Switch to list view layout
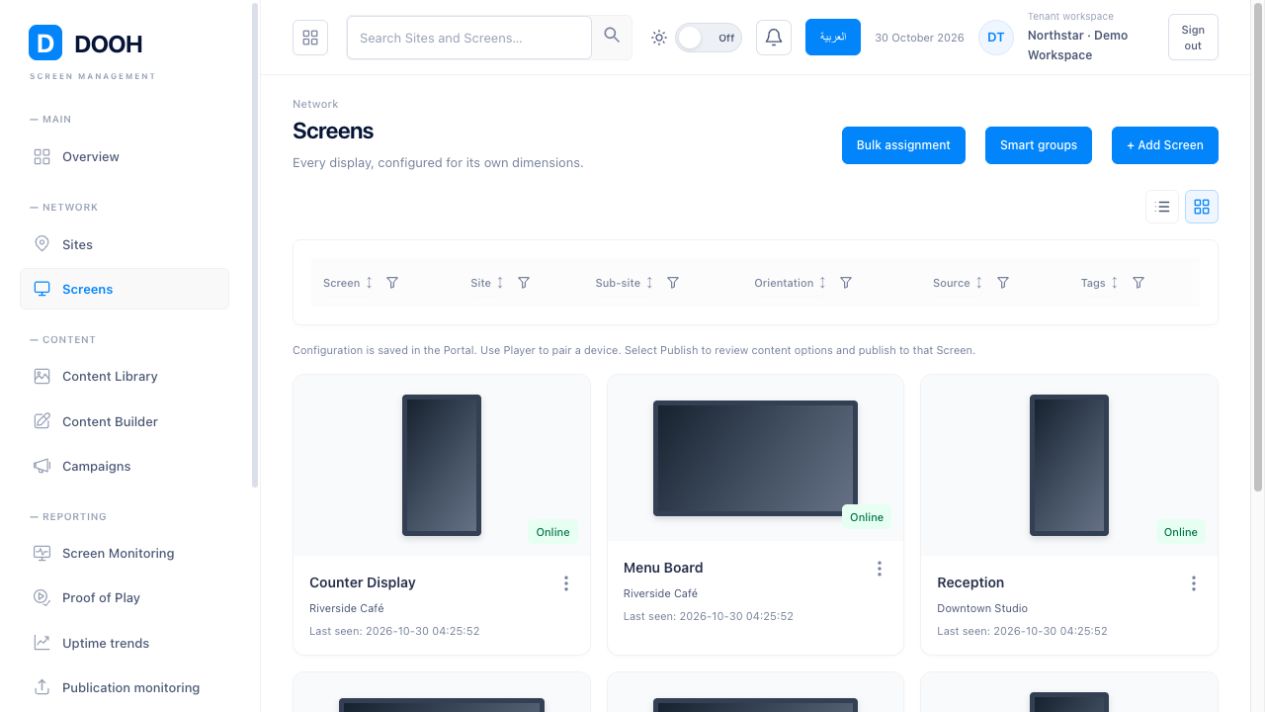 pos(1162,207)
